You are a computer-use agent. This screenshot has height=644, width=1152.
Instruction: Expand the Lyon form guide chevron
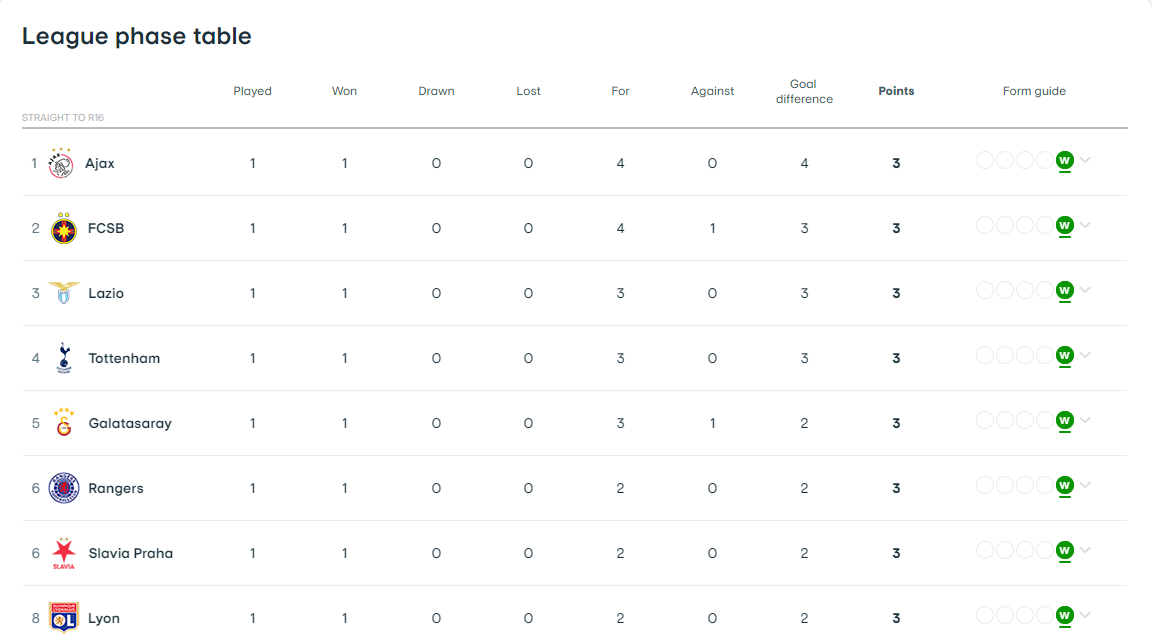pos(1085,615)
